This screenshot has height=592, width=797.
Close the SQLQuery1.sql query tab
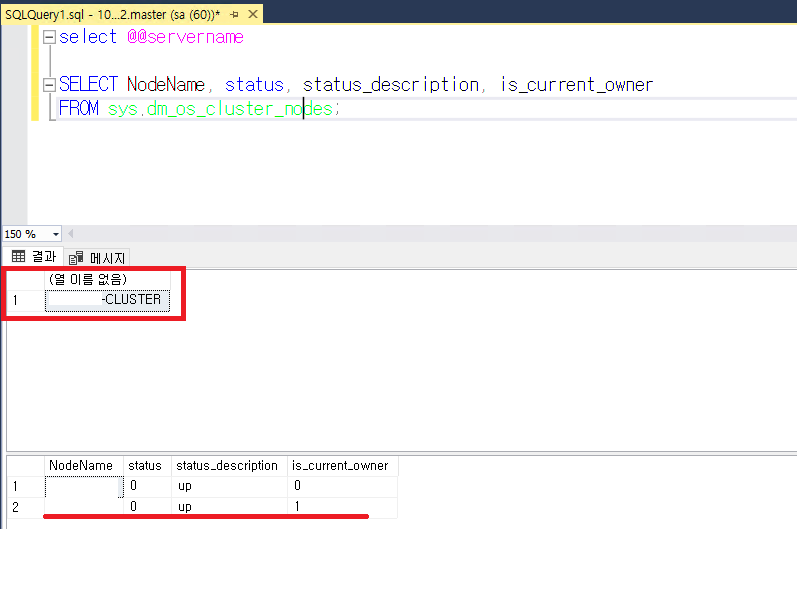tap(253, 14)
